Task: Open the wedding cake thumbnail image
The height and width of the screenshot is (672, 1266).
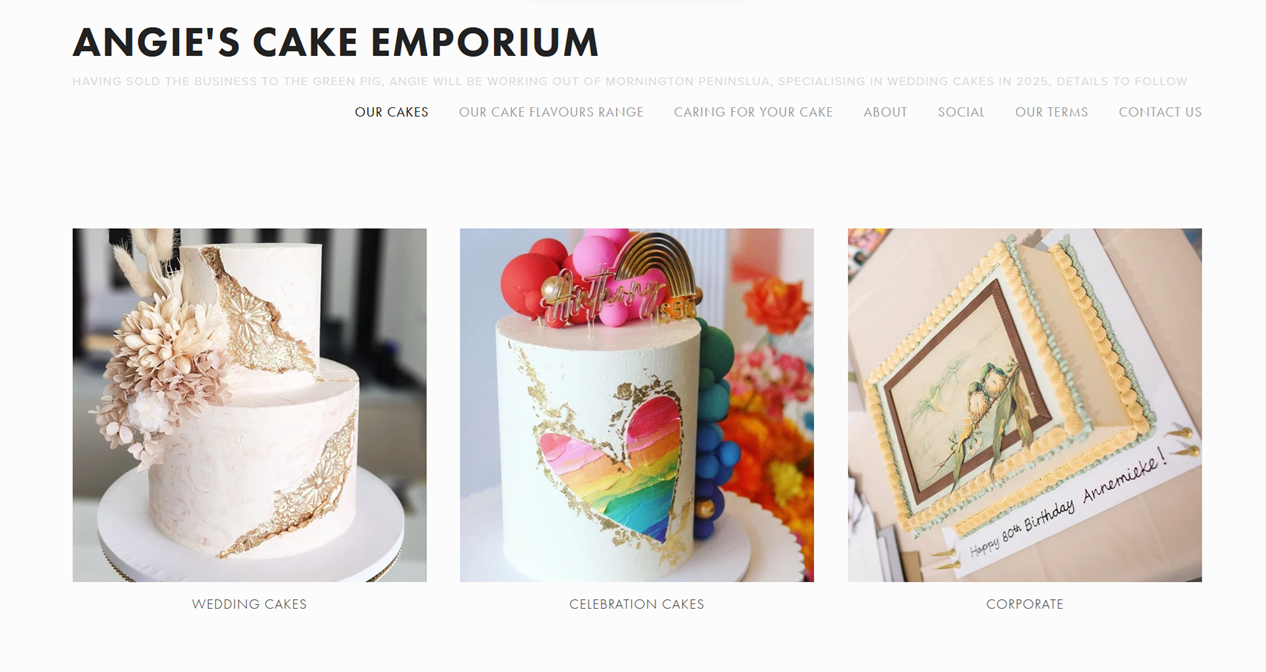Action: (x=249, y=405)
